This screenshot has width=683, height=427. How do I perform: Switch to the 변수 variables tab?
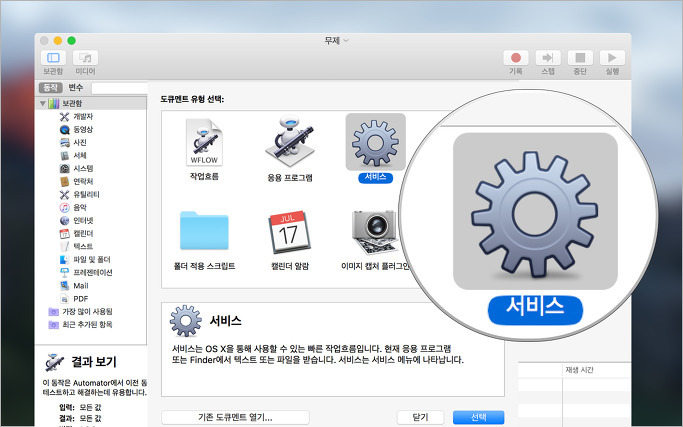coord(75,88)
